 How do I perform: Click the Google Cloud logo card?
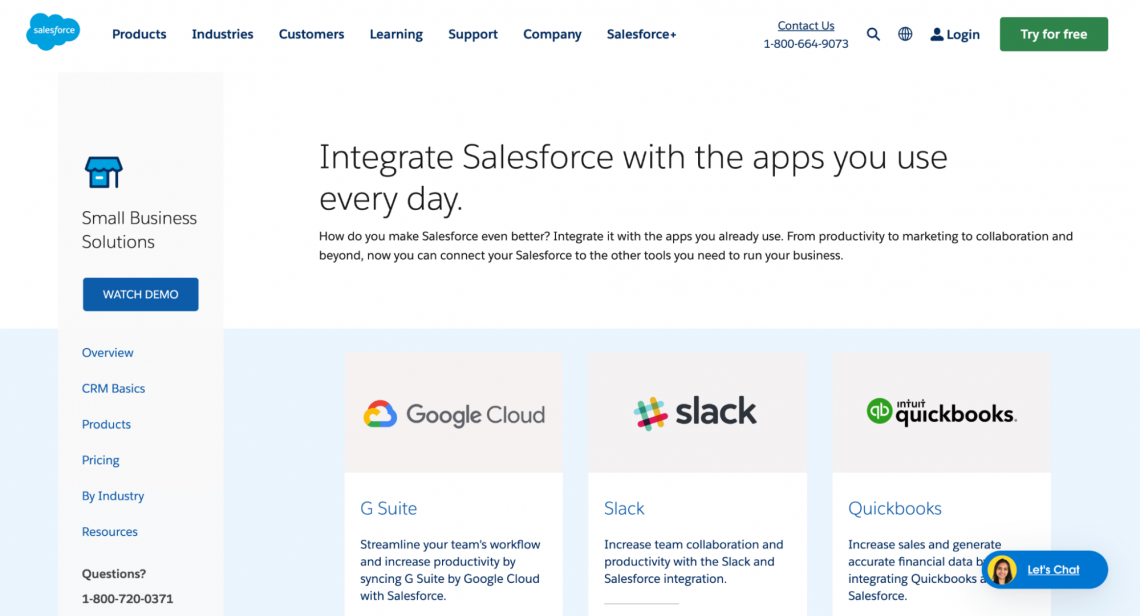(x=454, y=413)
